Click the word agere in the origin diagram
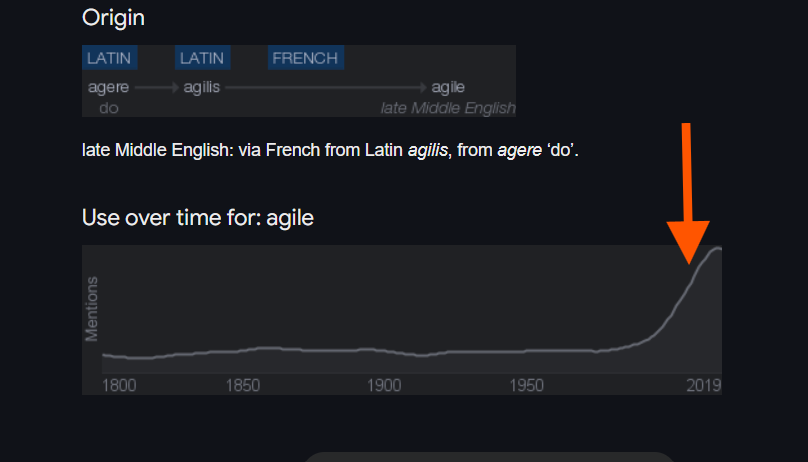This screenshot has height=462, width=808. 108,88
